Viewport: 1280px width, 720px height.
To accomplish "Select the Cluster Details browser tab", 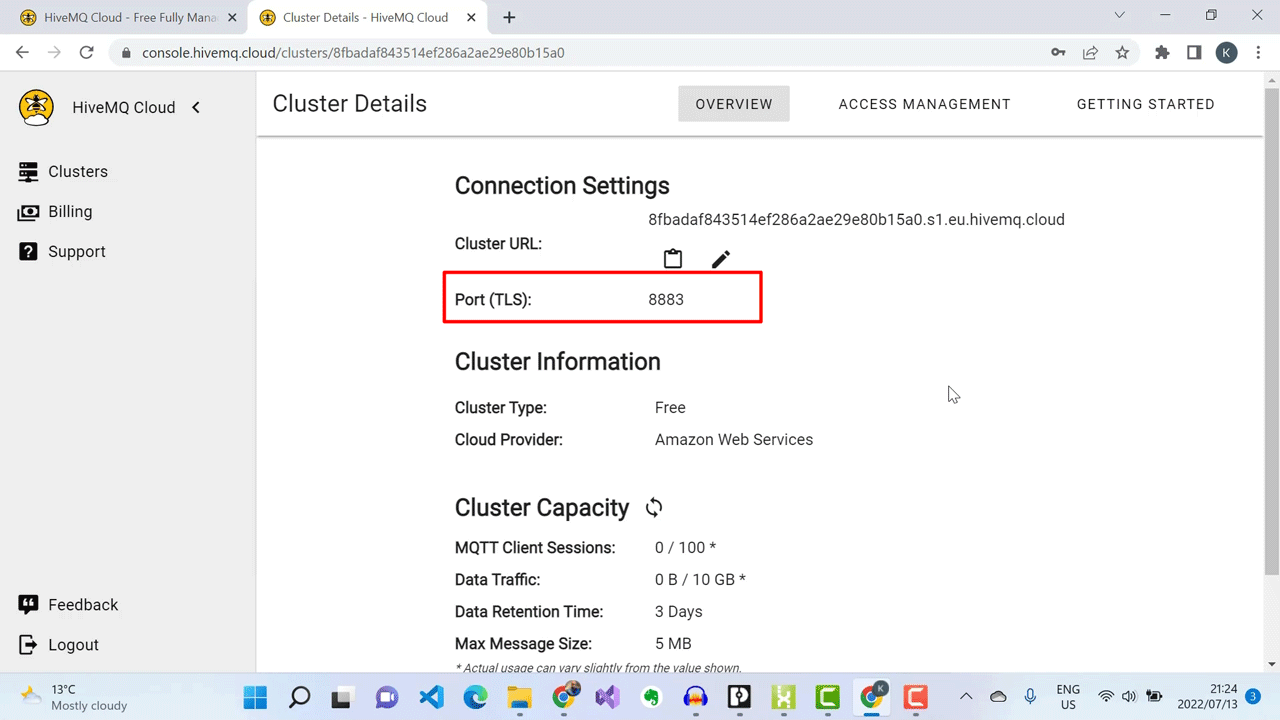I will 365,18.
